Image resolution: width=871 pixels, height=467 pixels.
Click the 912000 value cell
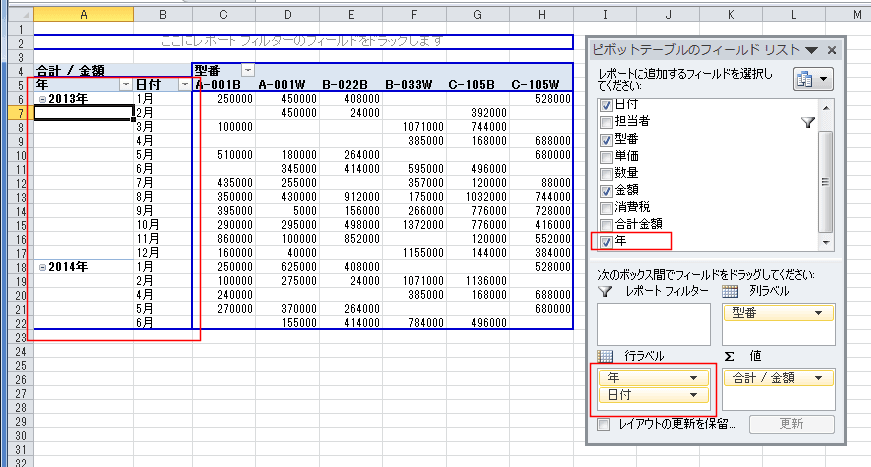click(x=351, y=197)
